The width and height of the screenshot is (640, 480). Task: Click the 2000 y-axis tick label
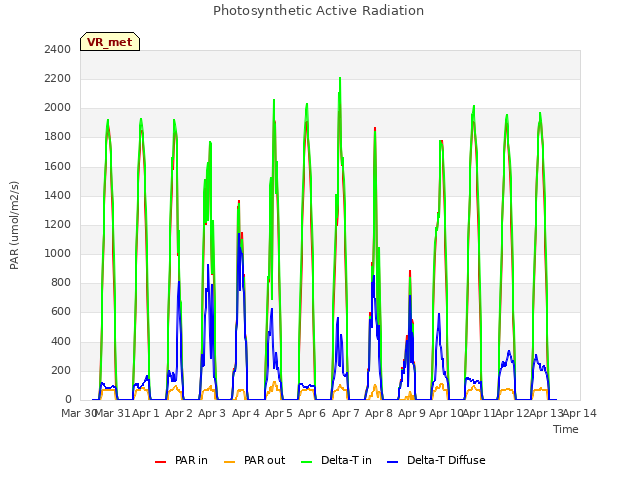(x=58, y=108)
